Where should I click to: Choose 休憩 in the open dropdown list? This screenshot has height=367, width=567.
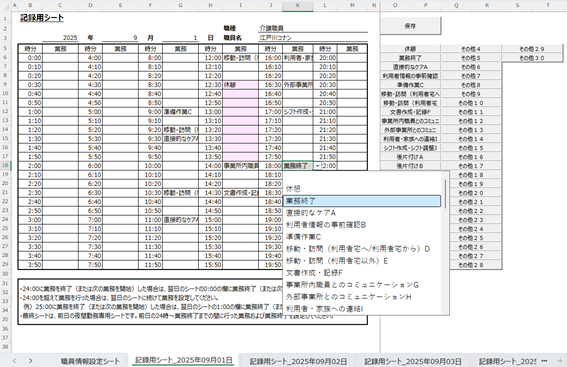click(362, 189)
